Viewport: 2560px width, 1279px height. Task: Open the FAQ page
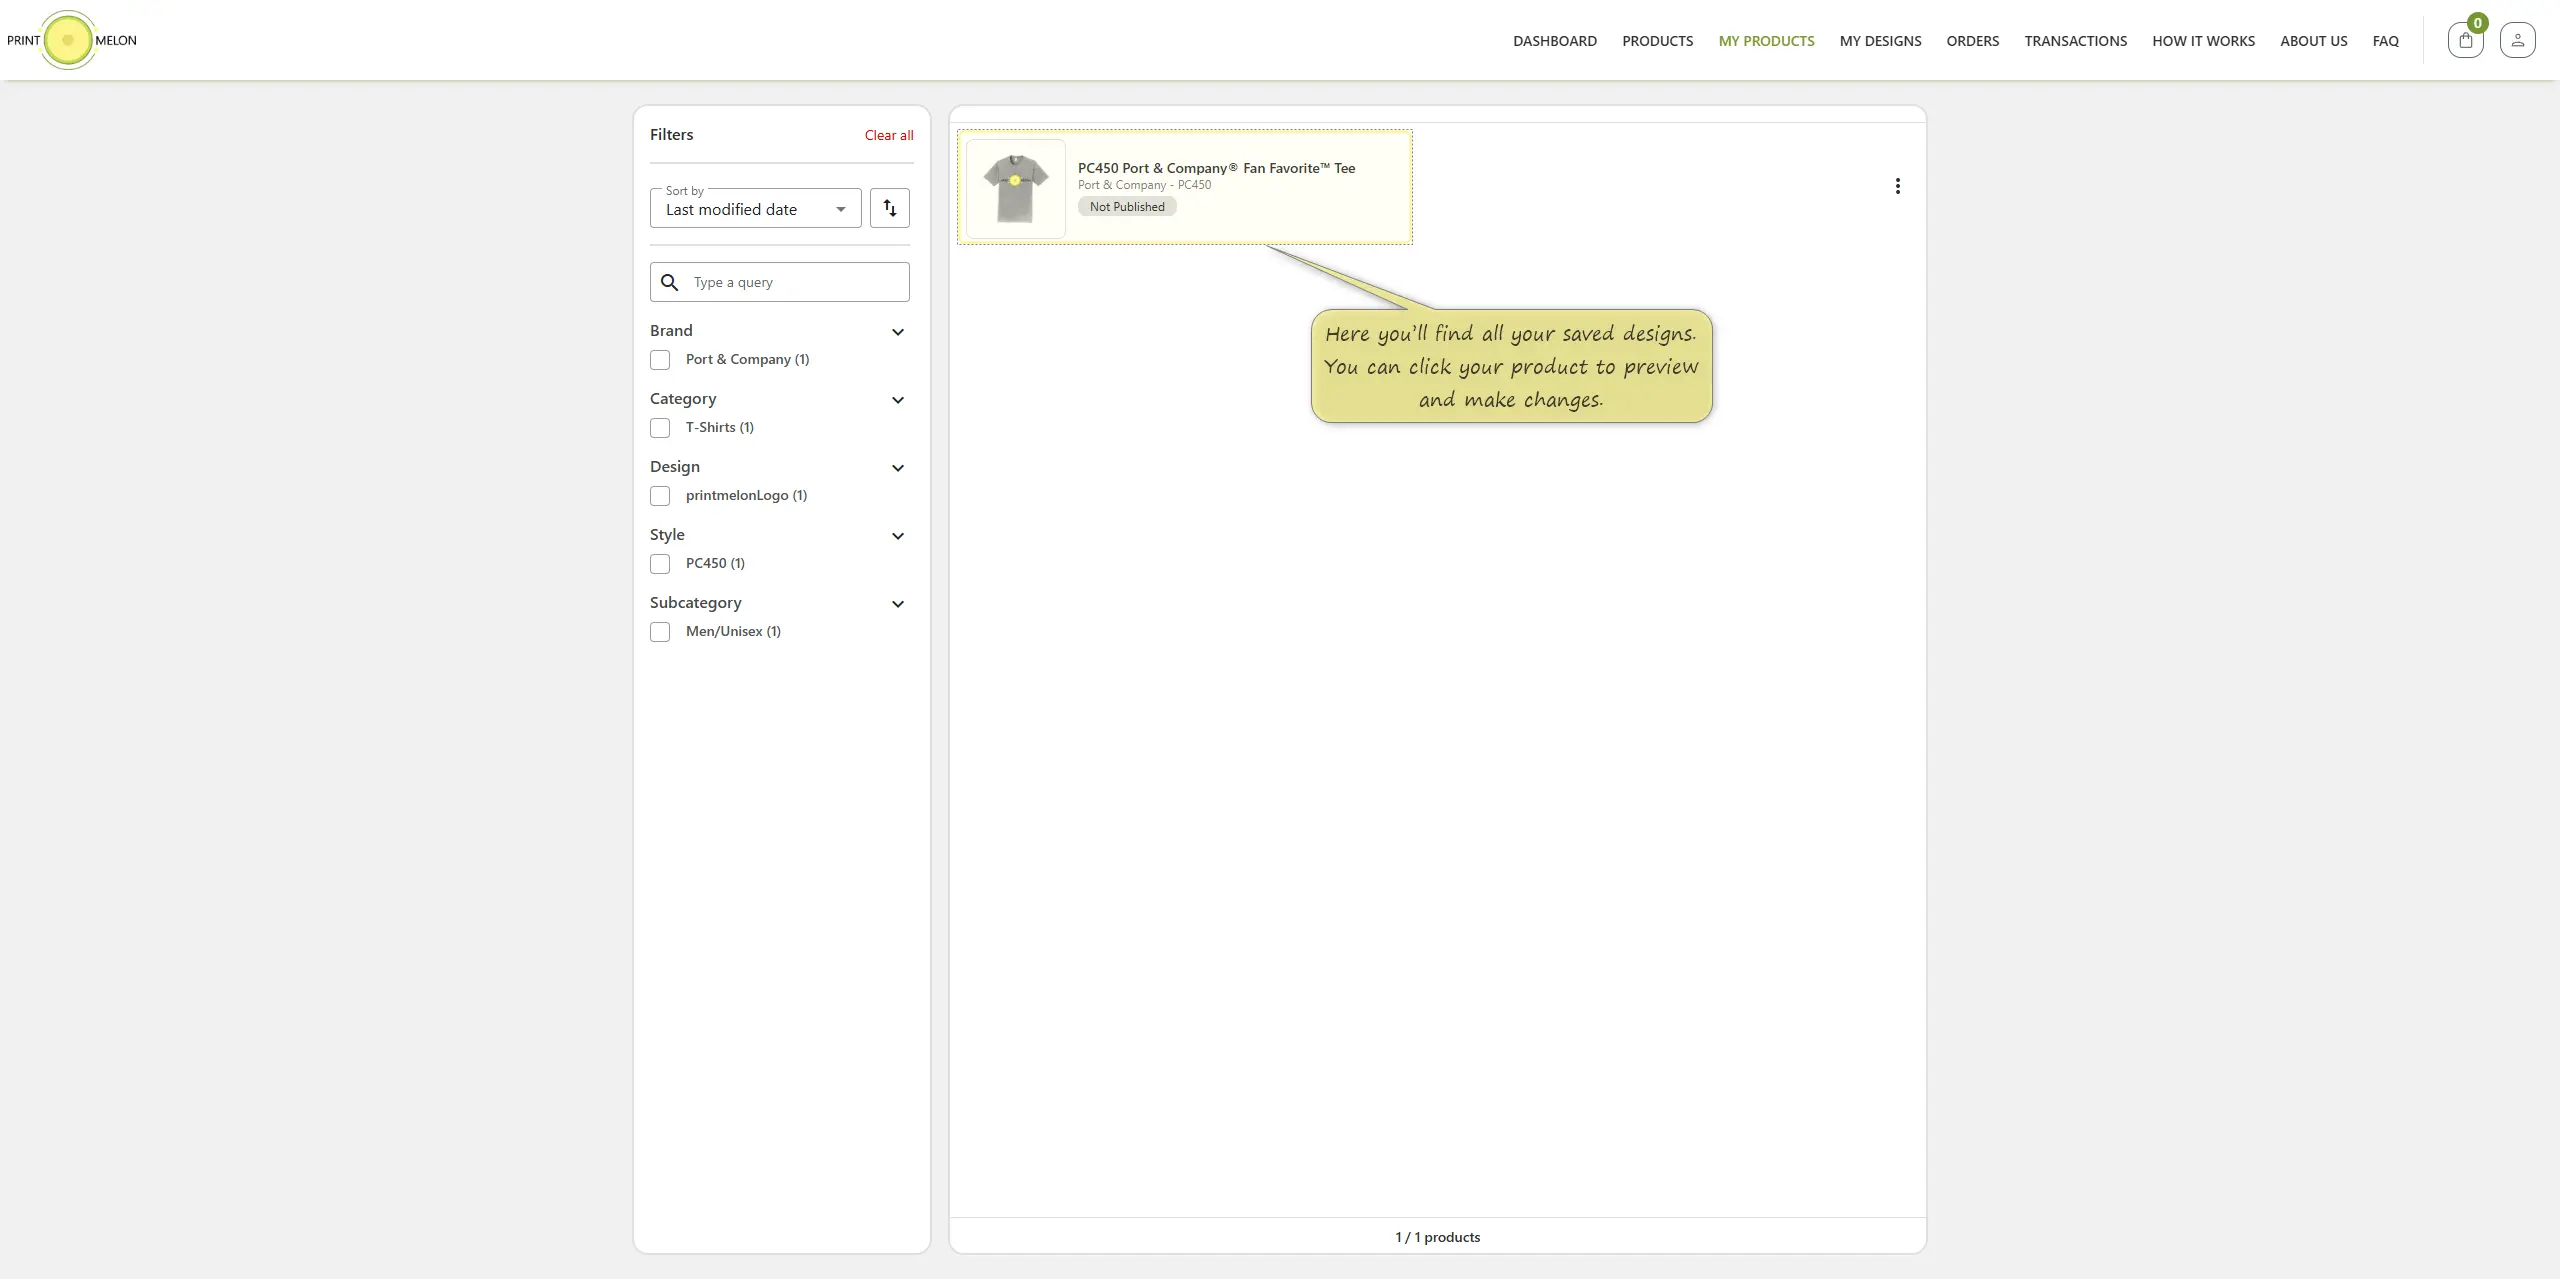(x=2385, y=41)
